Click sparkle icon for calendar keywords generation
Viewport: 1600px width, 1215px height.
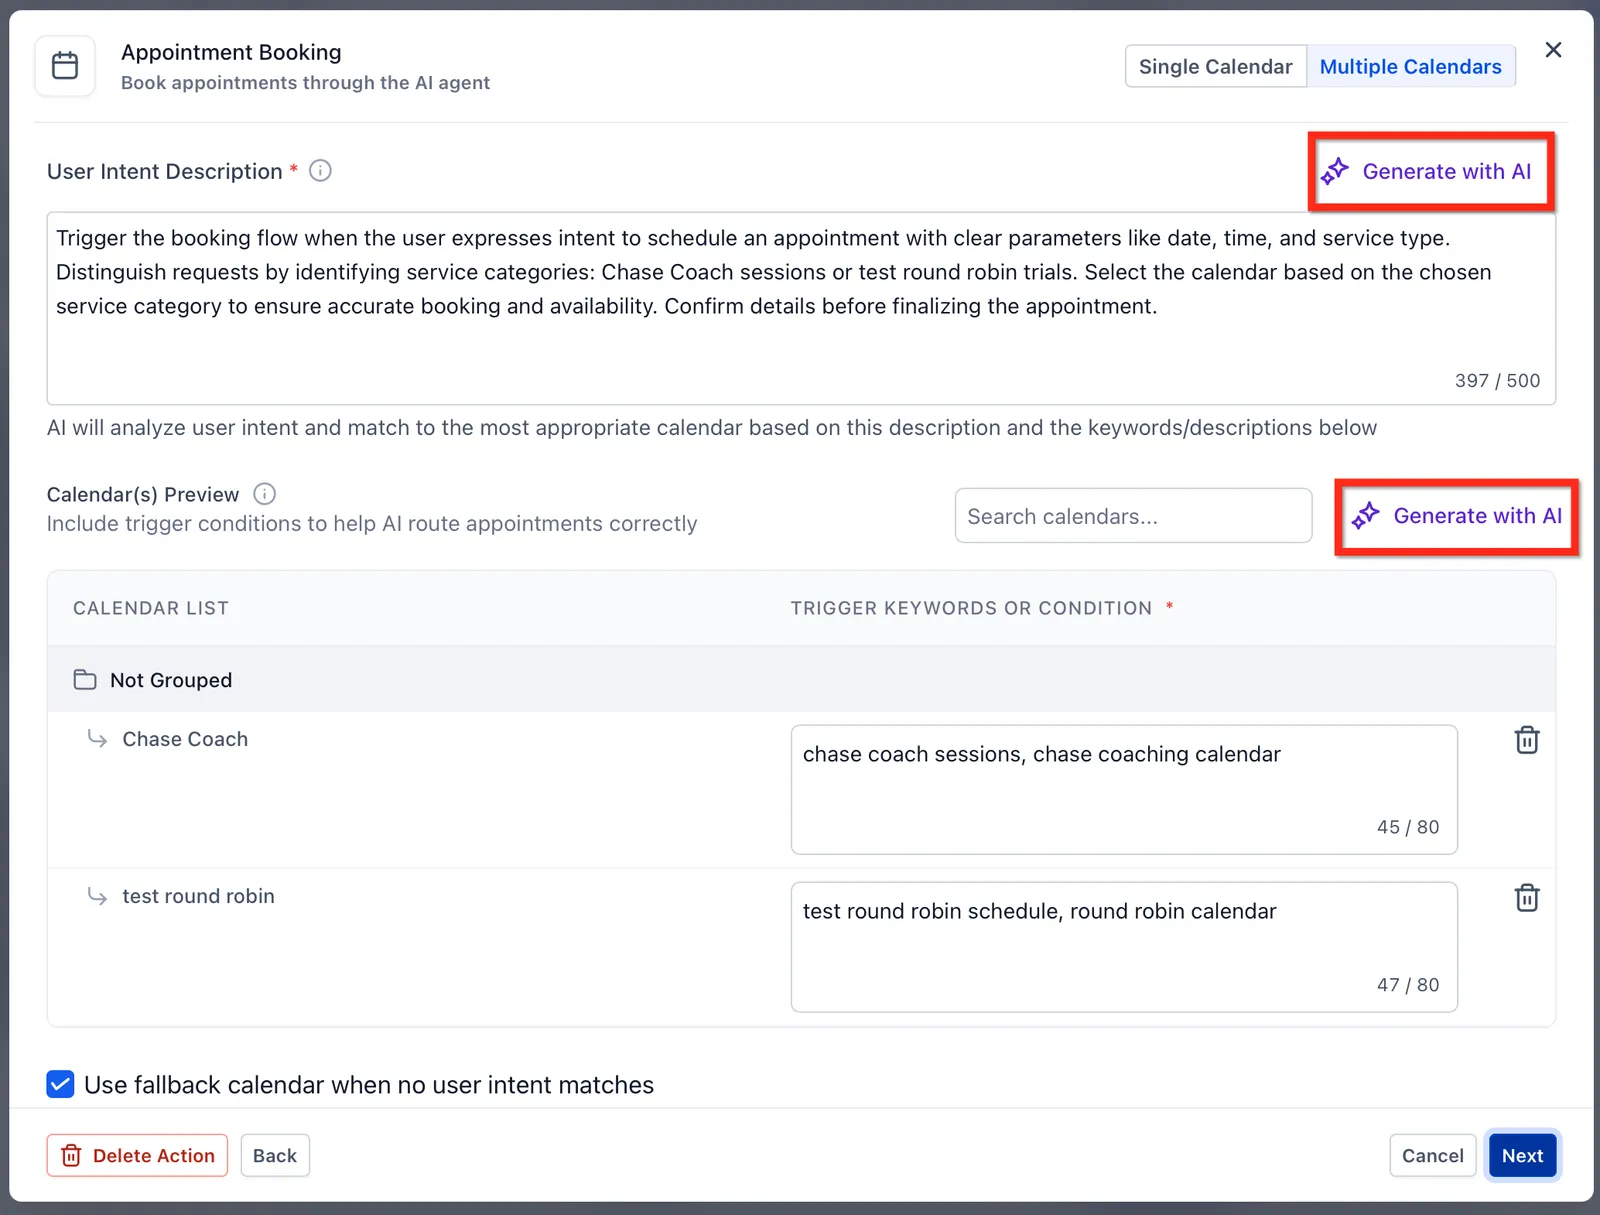1365,516
